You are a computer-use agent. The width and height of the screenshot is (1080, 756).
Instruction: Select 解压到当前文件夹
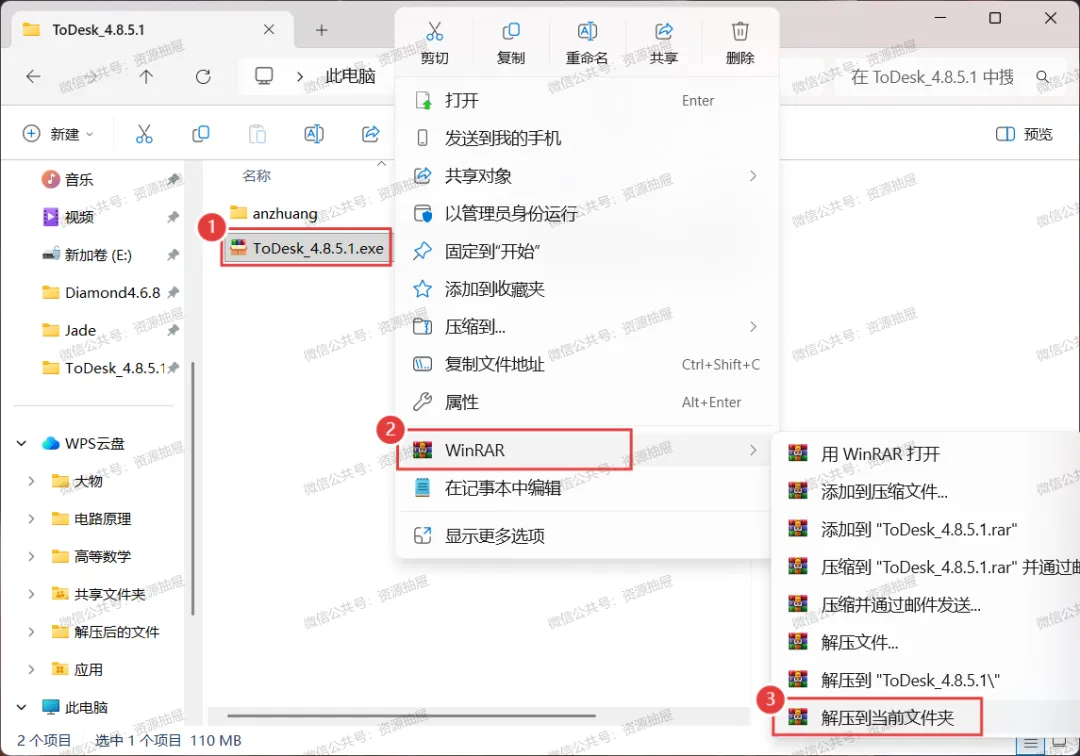926,718
